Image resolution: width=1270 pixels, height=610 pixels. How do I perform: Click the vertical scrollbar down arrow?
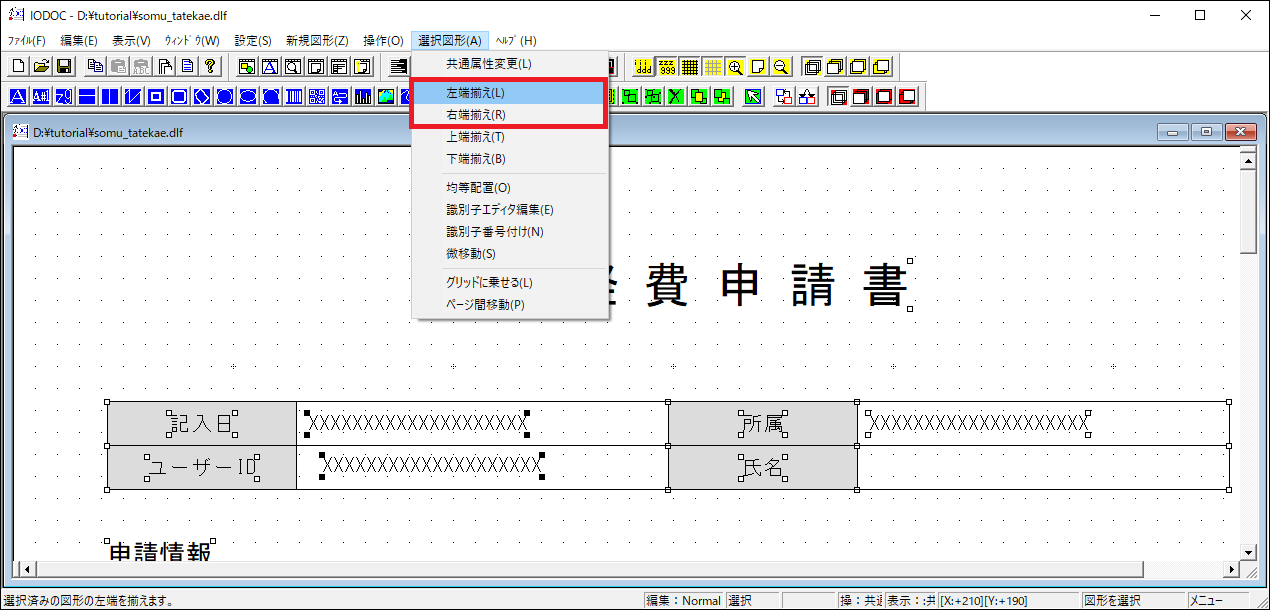[1247, 552]
